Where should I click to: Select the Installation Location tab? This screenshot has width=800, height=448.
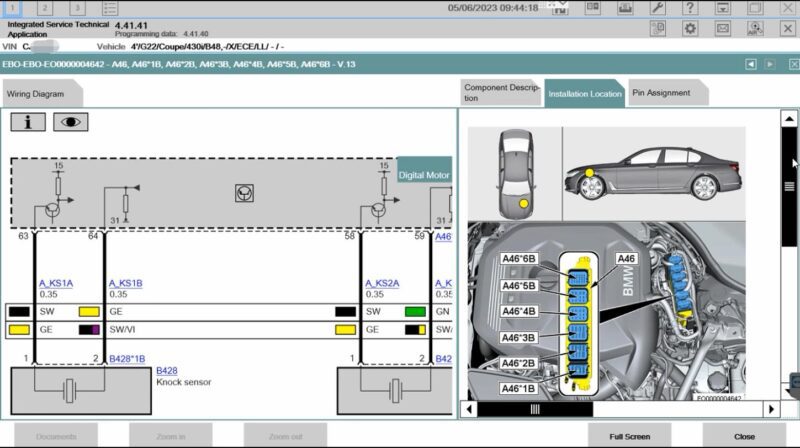pos(585,94)
